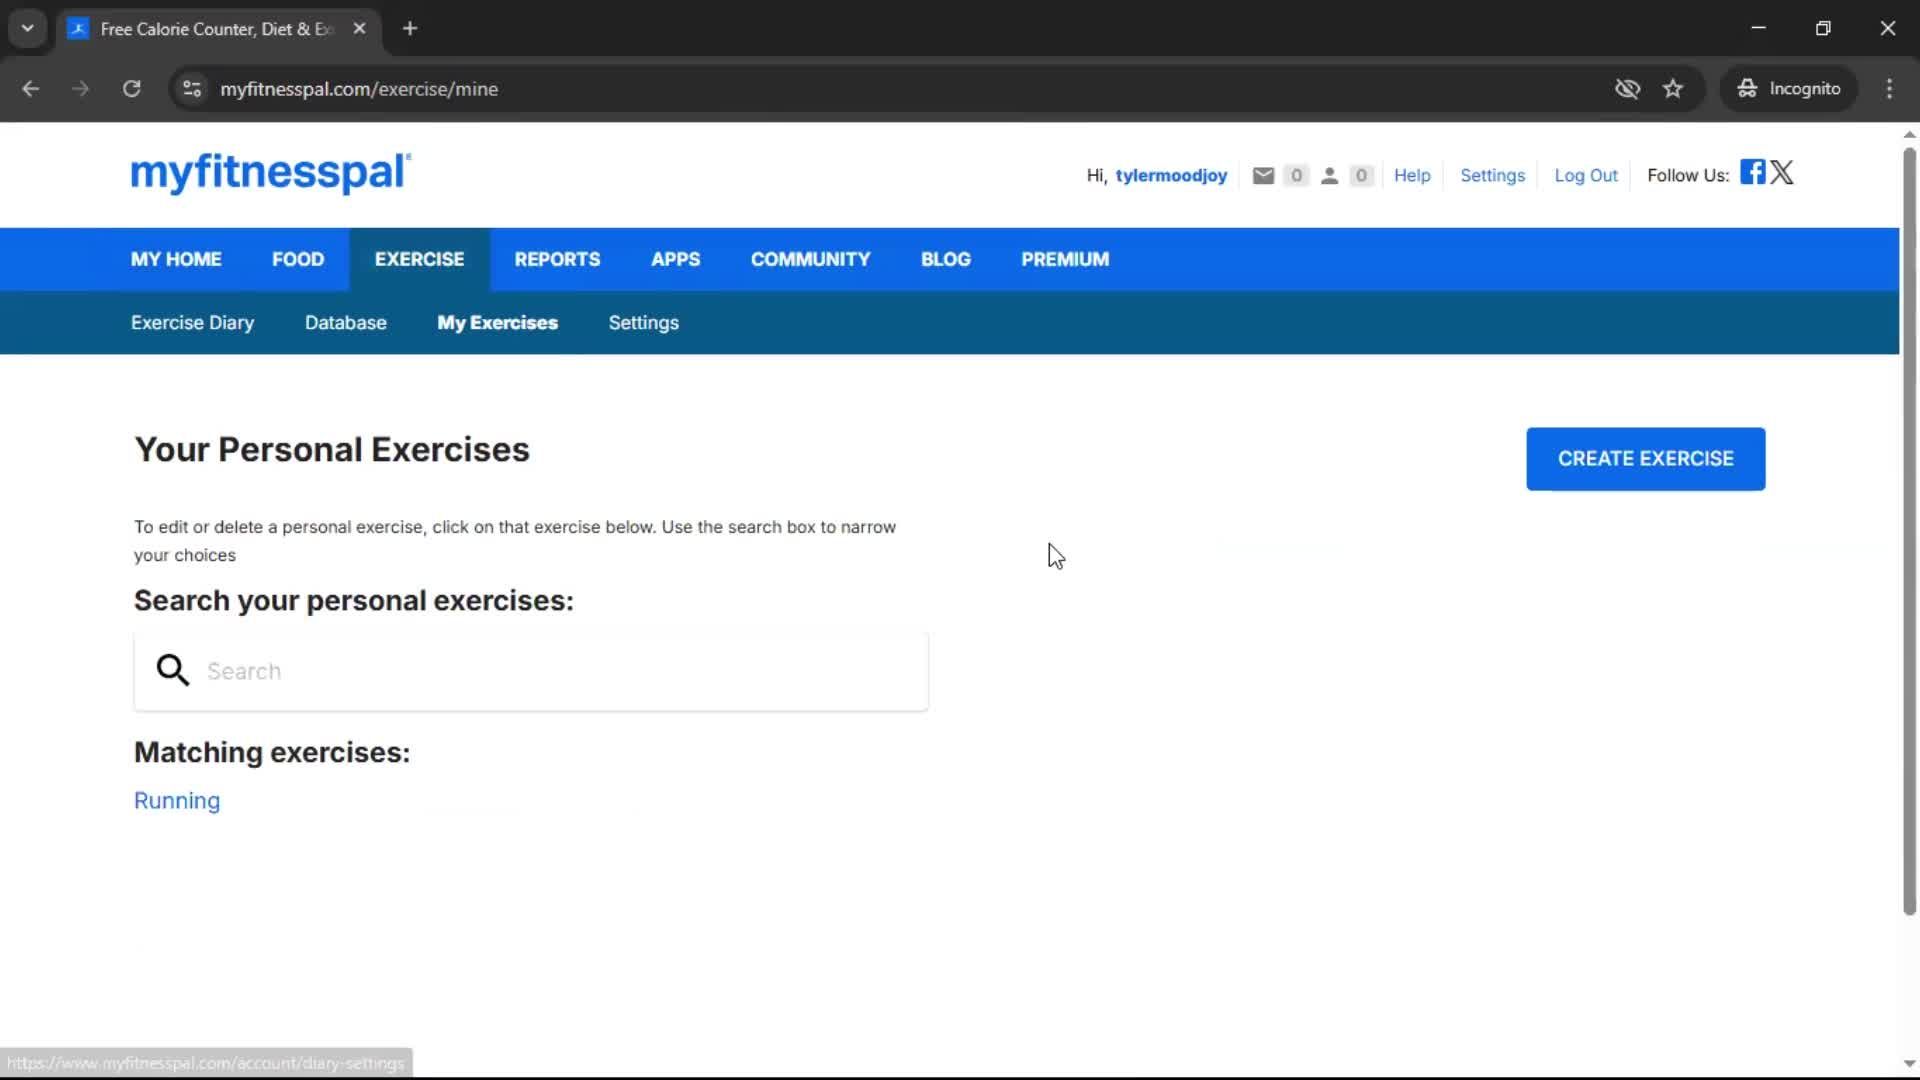1920x1080 pixels.
Task: Open the messages envelope icon
Action: [x=1263, y=176]
